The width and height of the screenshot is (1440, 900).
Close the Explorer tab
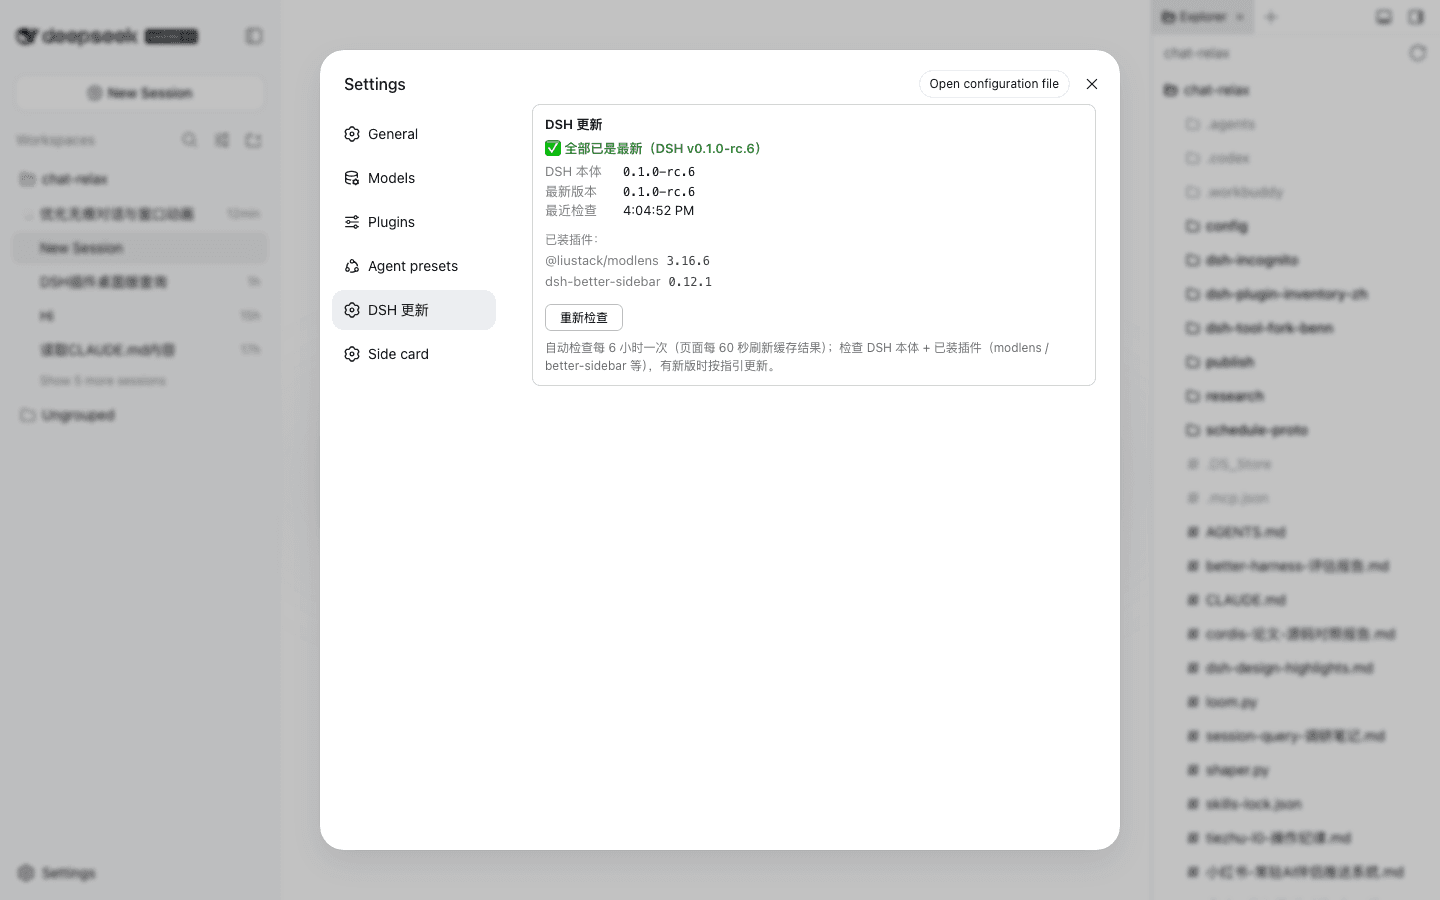point(1240,17)
